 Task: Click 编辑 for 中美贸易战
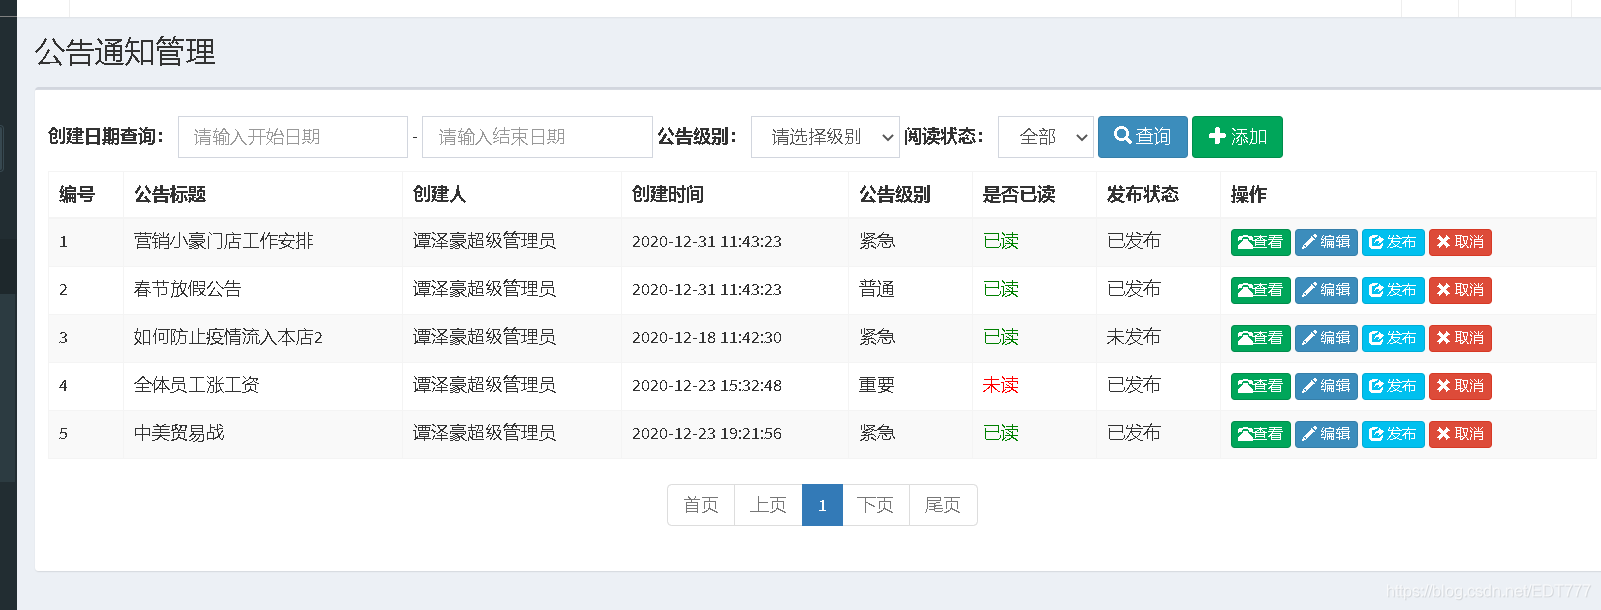[x=1326, y=434]
